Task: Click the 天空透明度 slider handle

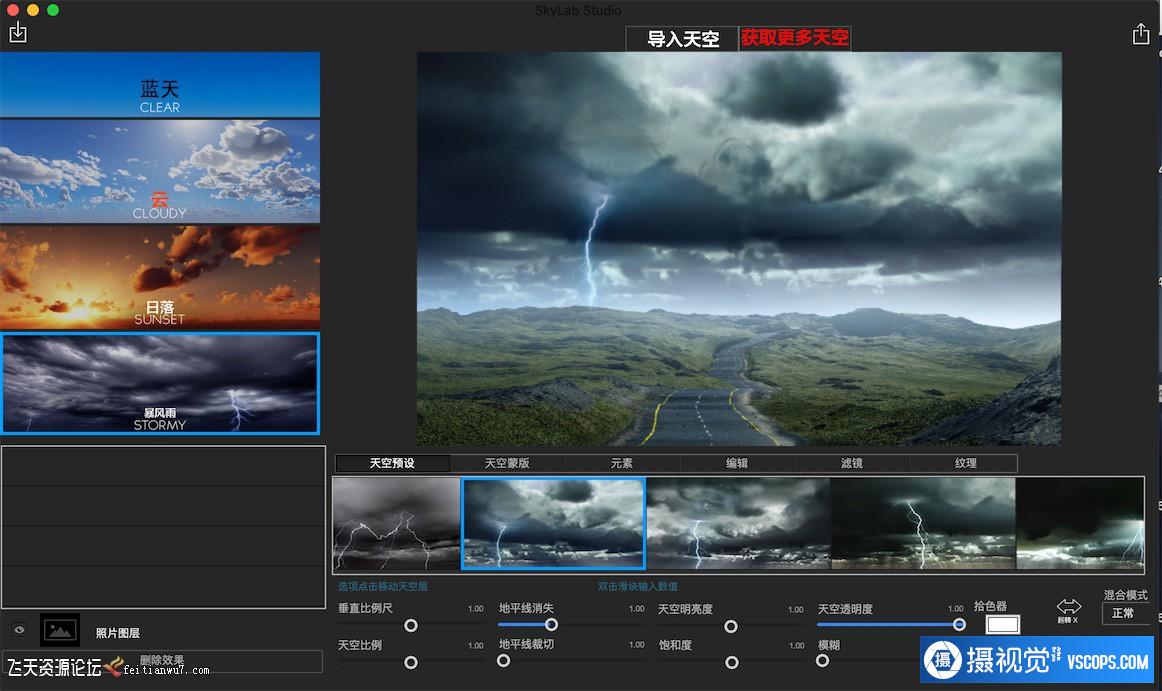Action: tap(959, 625)
